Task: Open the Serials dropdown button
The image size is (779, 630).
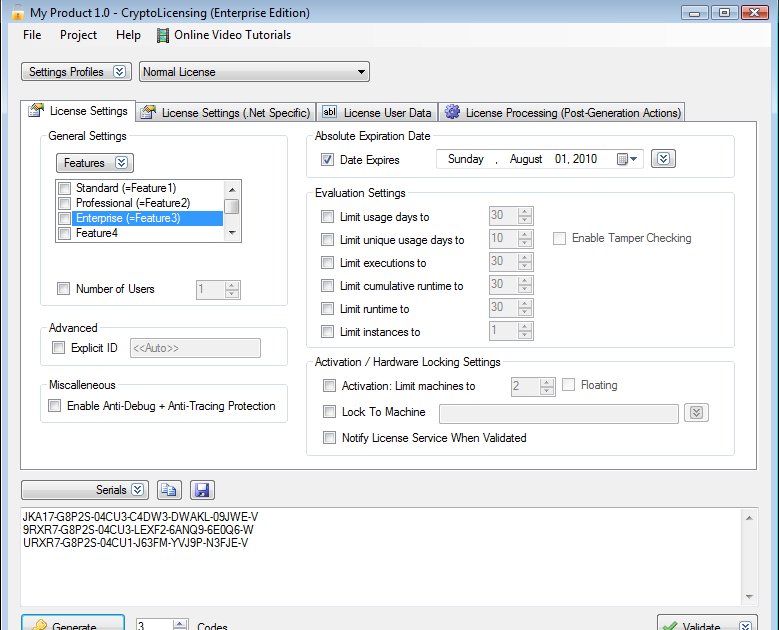Action: 84,490
